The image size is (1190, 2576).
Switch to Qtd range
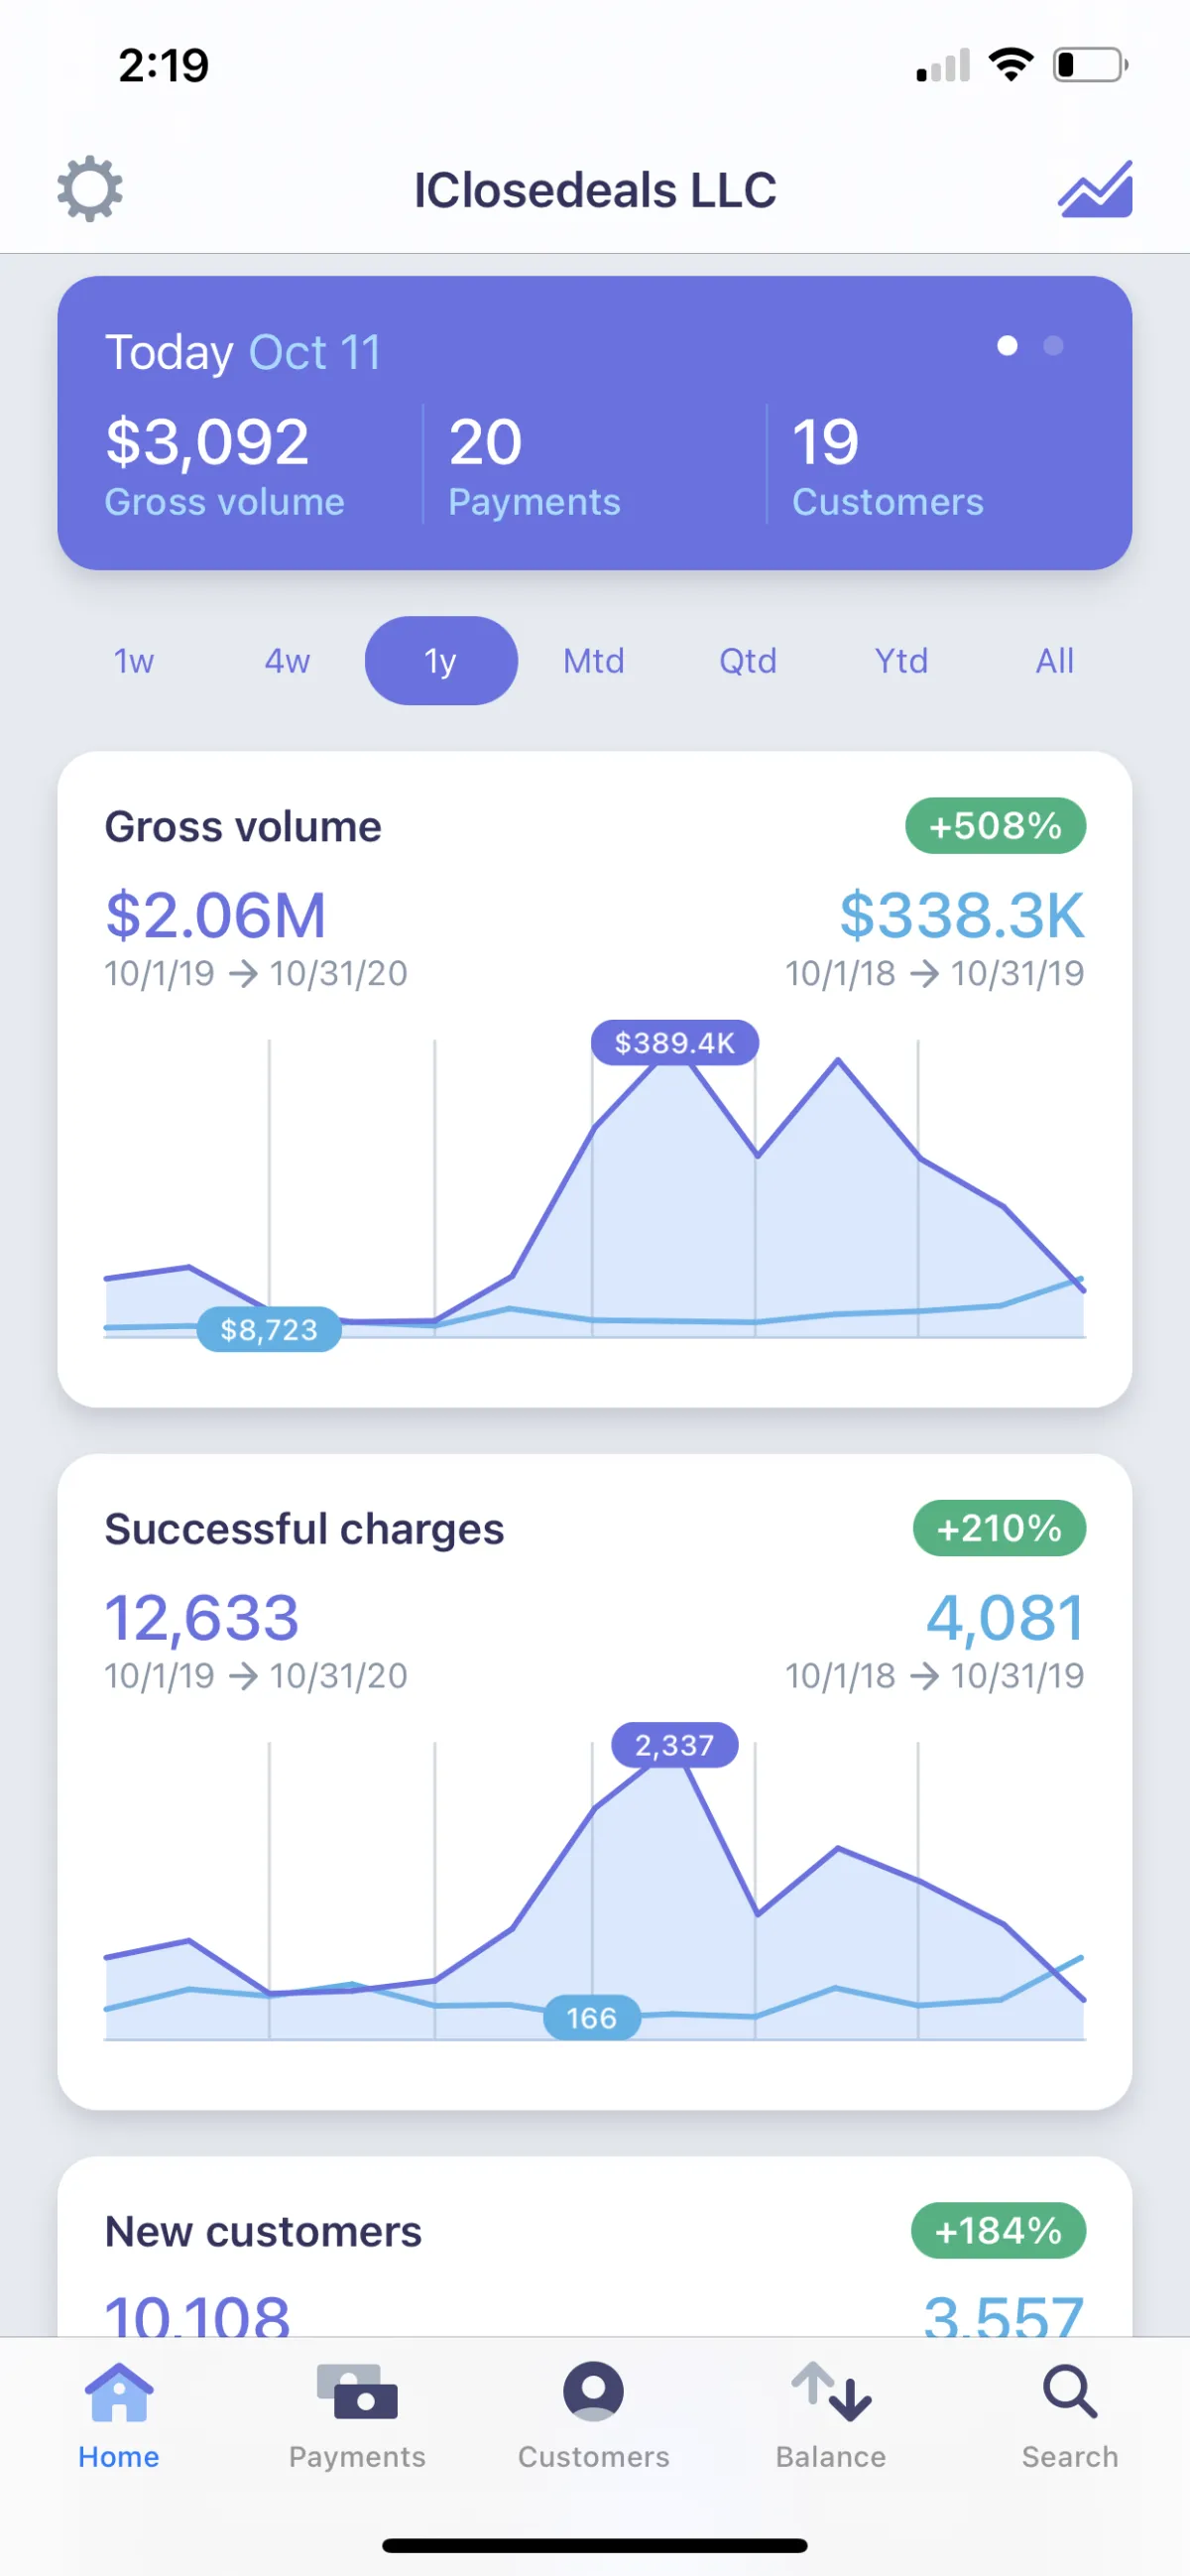748,661
